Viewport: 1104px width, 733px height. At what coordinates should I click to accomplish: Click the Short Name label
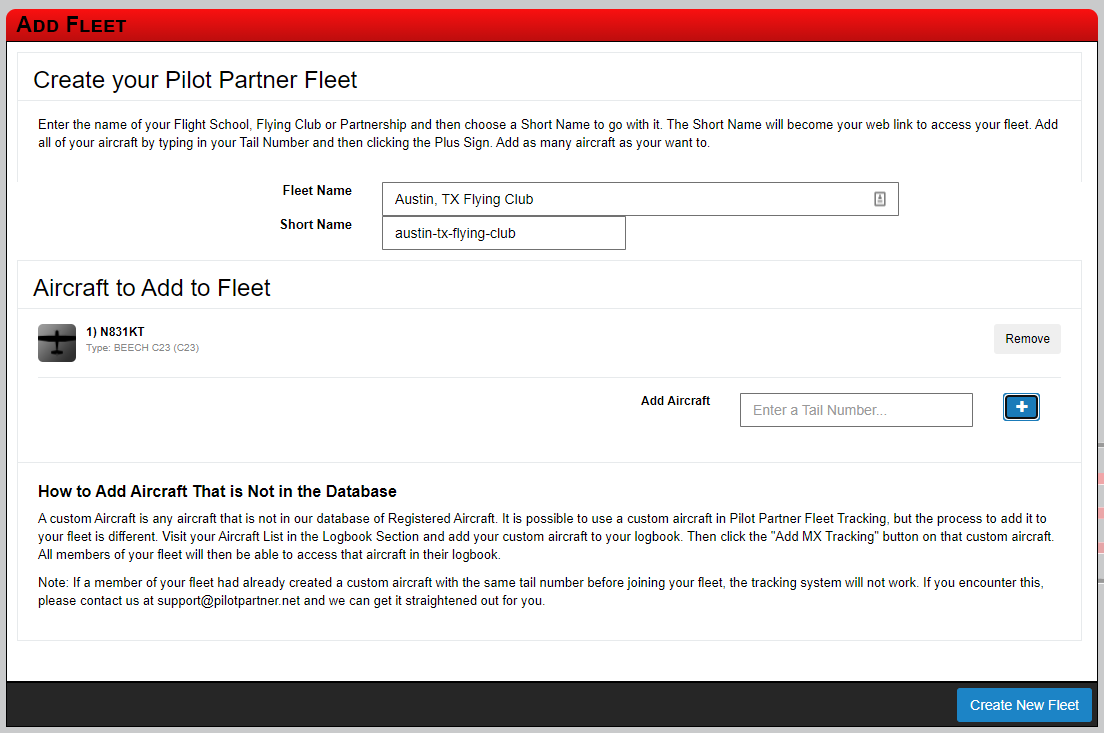(x=315, y=224)
